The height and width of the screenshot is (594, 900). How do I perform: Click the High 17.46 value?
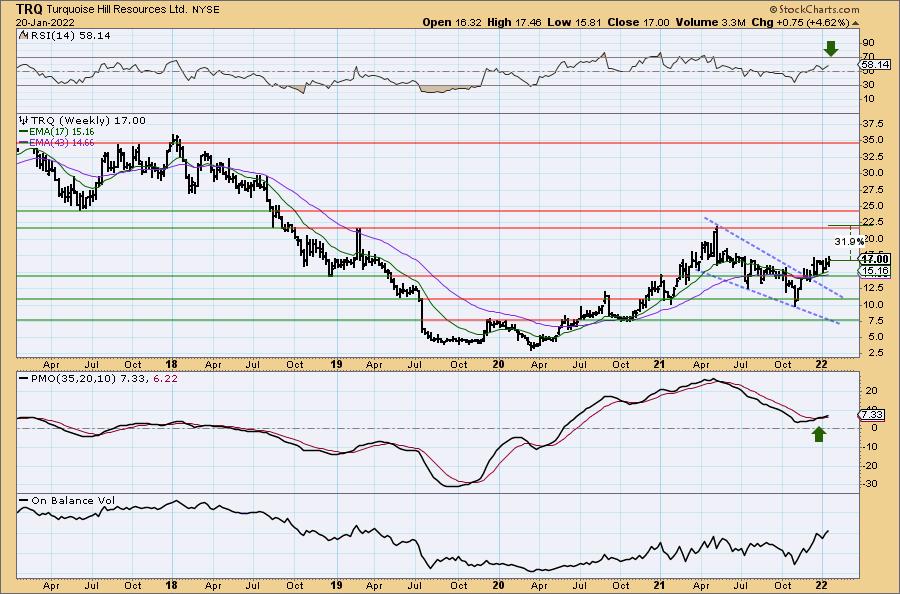(514, 22)
